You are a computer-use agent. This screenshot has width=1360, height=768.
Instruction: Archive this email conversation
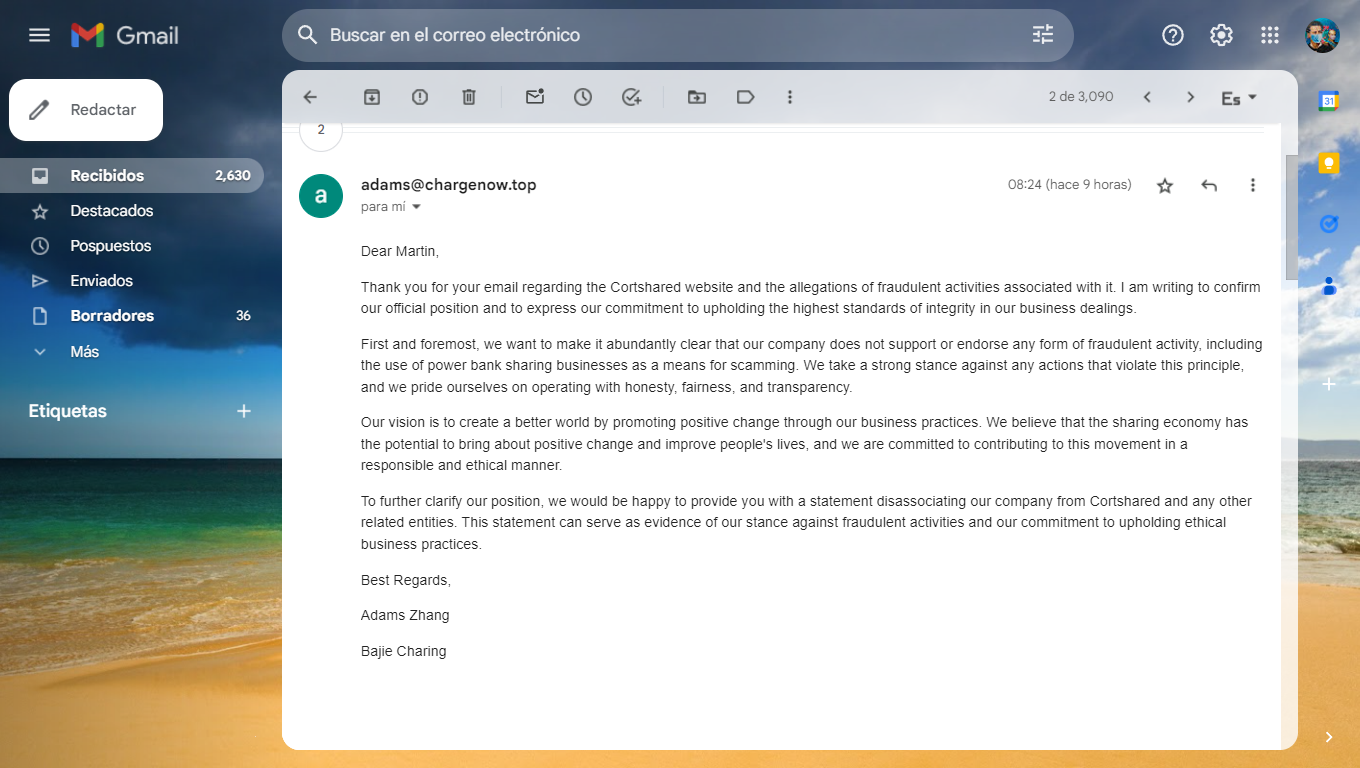[x=372, y=97]
